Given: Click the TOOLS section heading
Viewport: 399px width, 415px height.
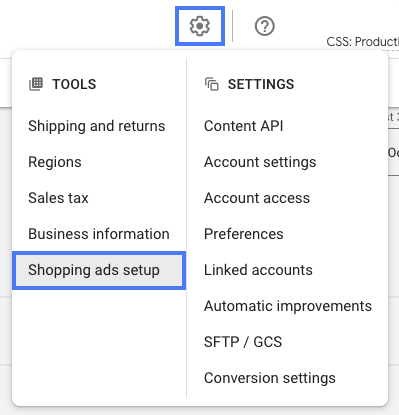Looking at the screenshot, I should tap(74, 84).
